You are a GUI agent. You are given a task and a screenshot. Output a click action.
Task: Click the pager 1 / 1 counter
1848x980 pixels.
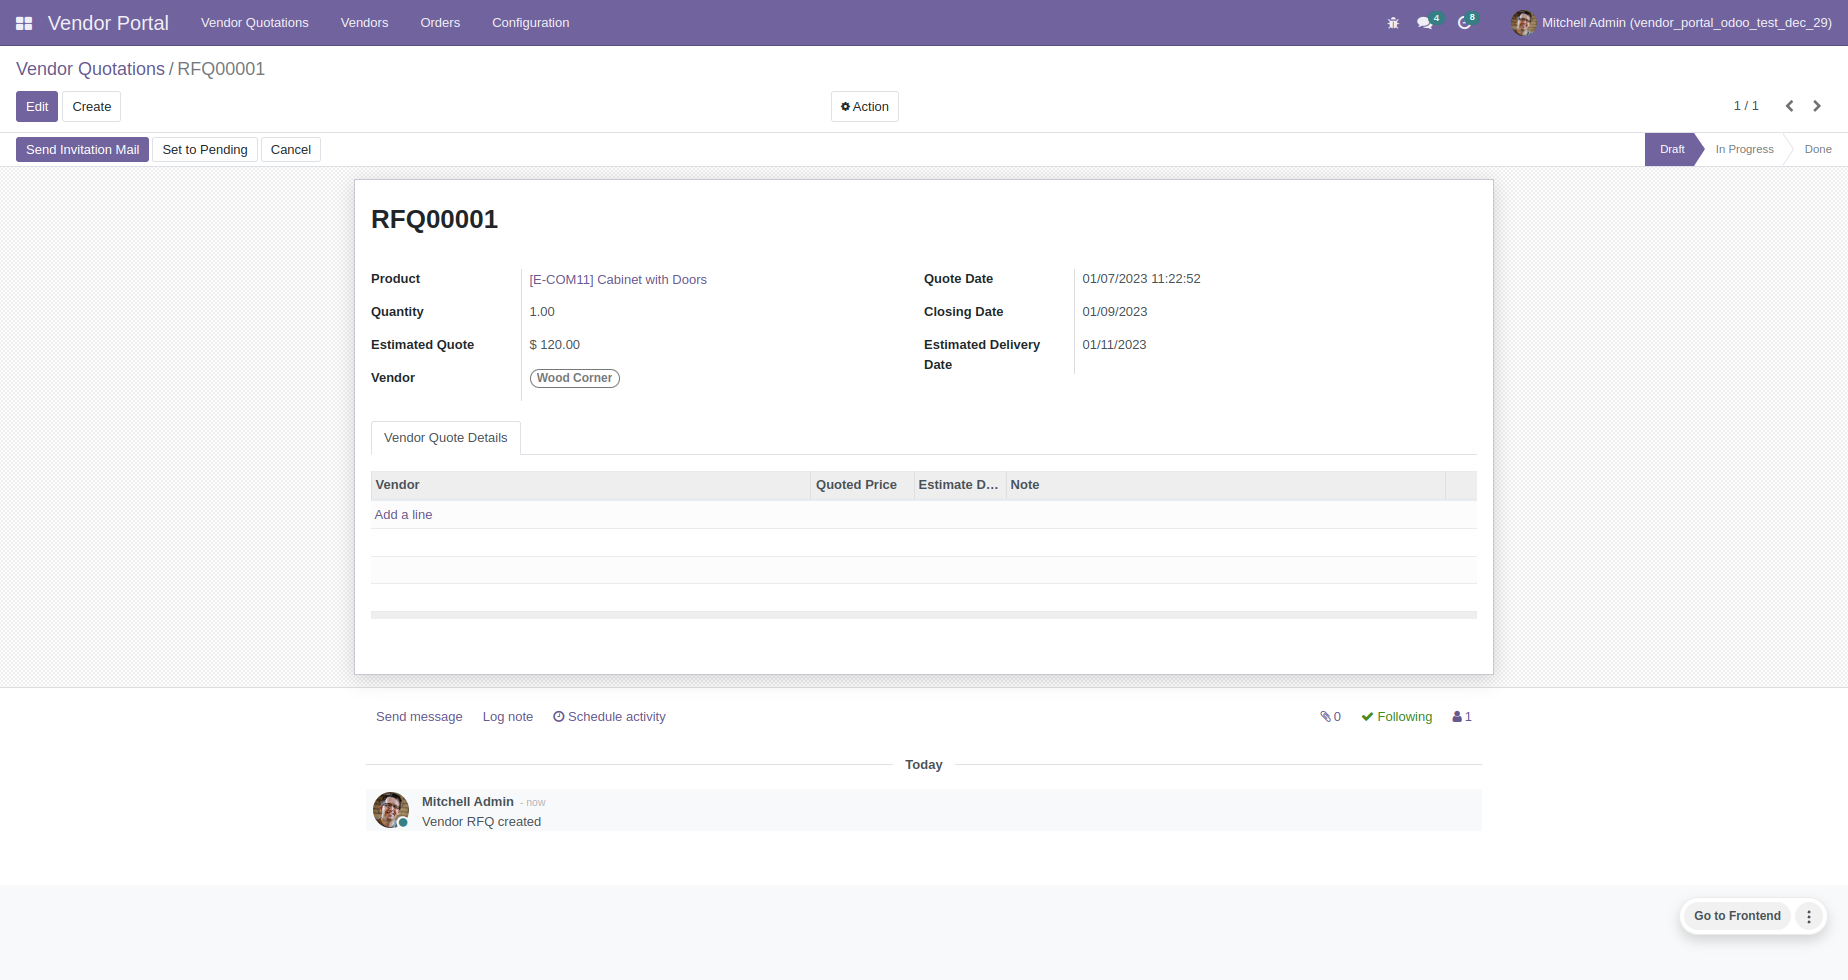click(x=1746, y=106)
